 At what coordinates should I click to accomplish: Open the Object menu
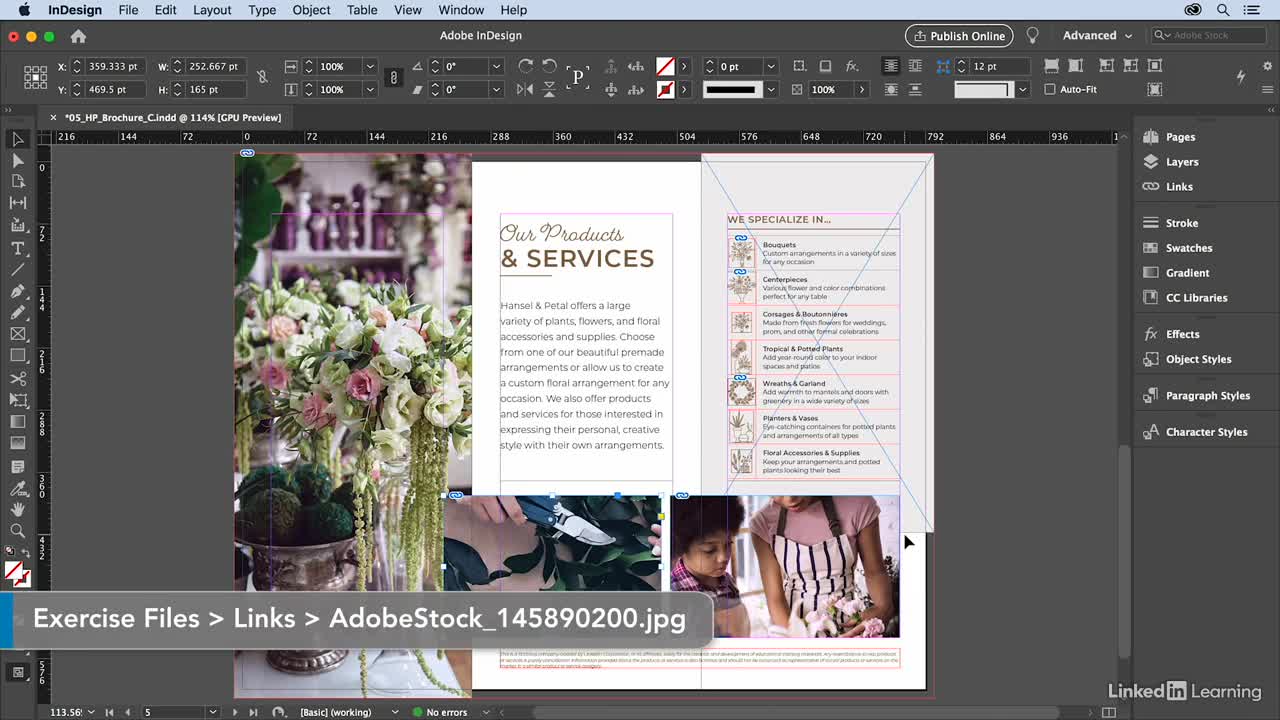coord(311,10)
